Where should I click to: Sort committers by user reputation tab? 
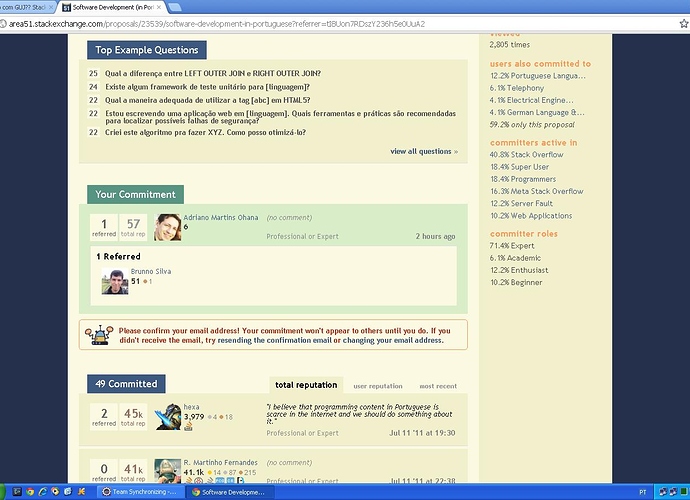point(378,386)
